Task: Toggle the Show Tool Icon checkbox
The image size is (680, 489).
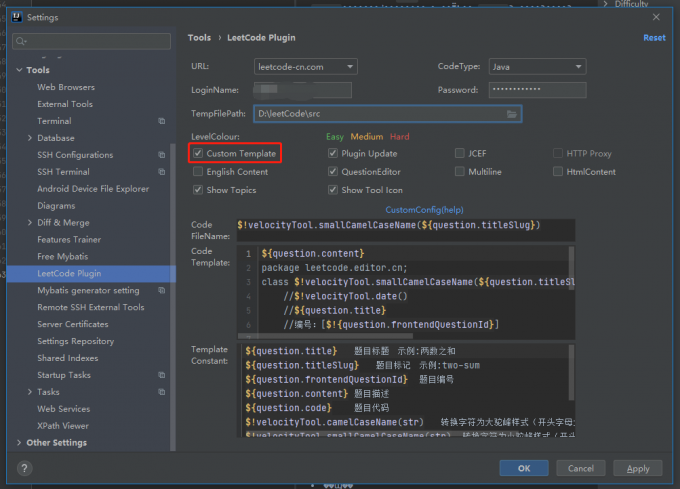Action: point(333,189)
